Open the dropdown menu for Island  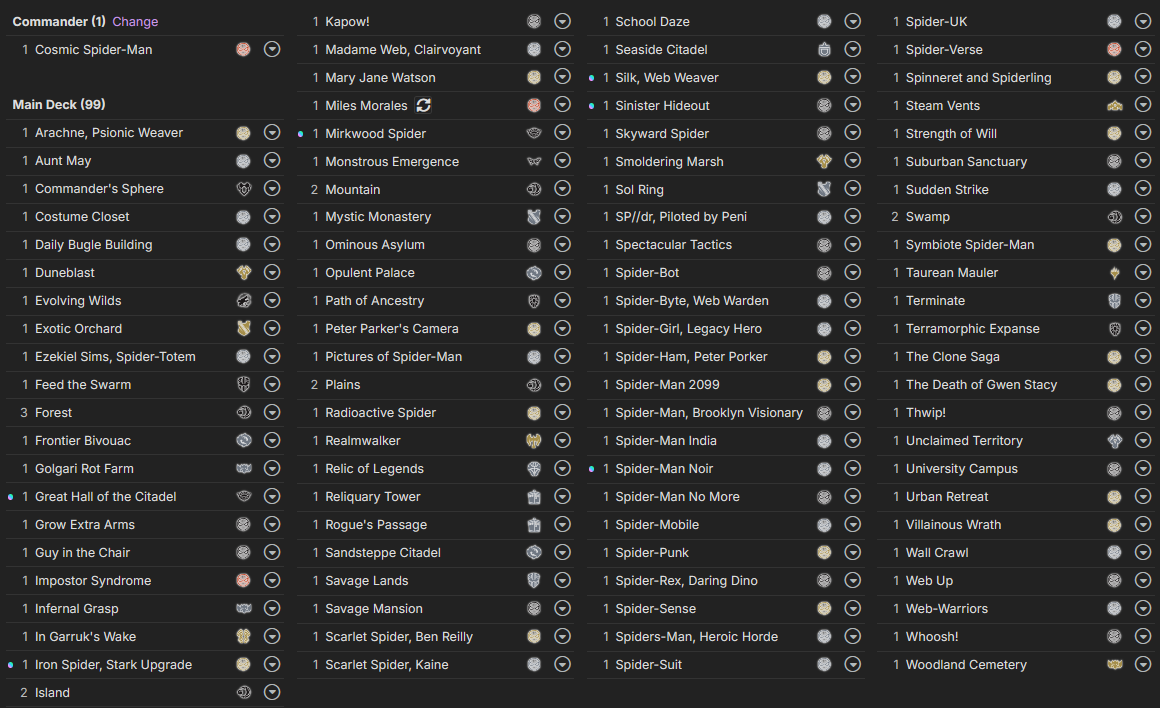pyautogui.click(x=272, y=692)
